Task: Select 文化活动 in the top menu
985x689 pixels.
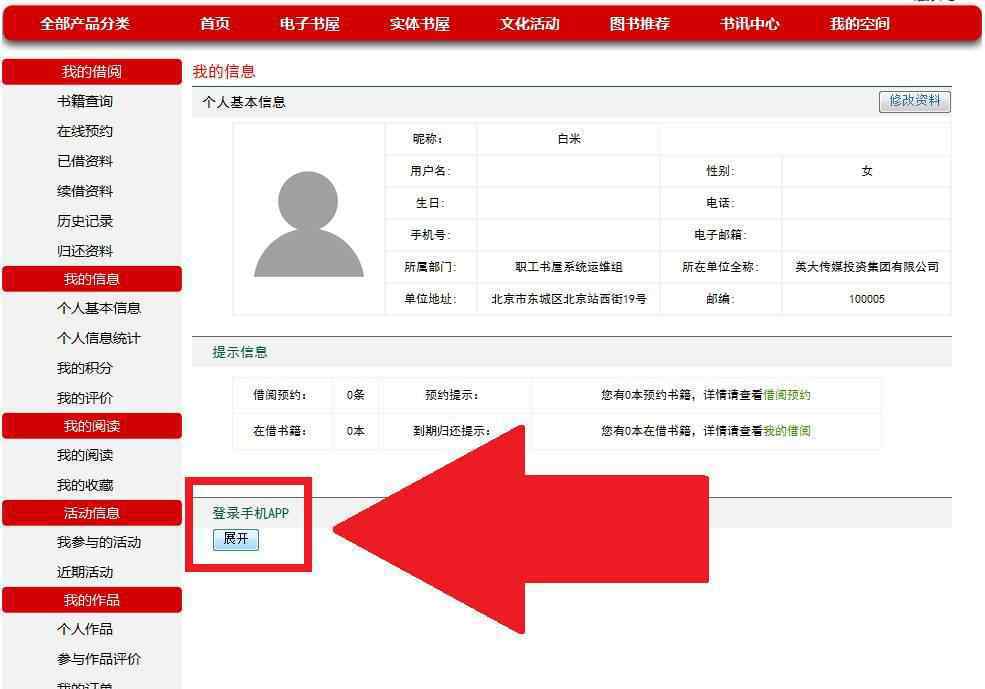Action: (x=530, y=24)
